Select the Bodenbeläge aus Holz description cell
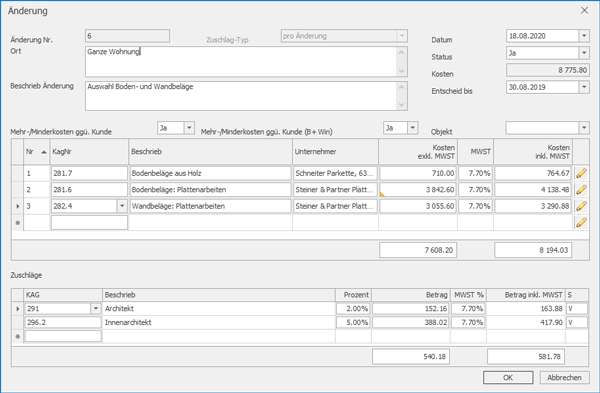The width and height of the screenshot is (600, 393). click(x=210, y=173)
